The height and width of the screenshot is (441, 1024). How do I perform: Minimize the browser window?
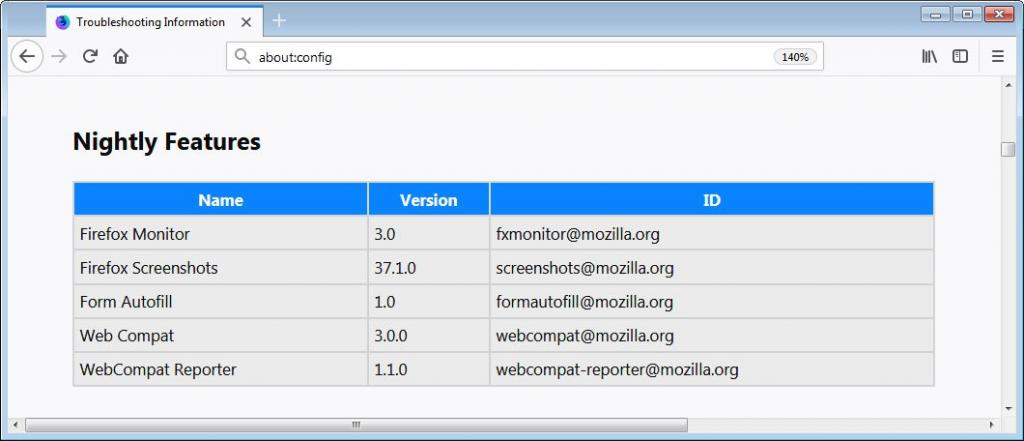coord(936,14)
